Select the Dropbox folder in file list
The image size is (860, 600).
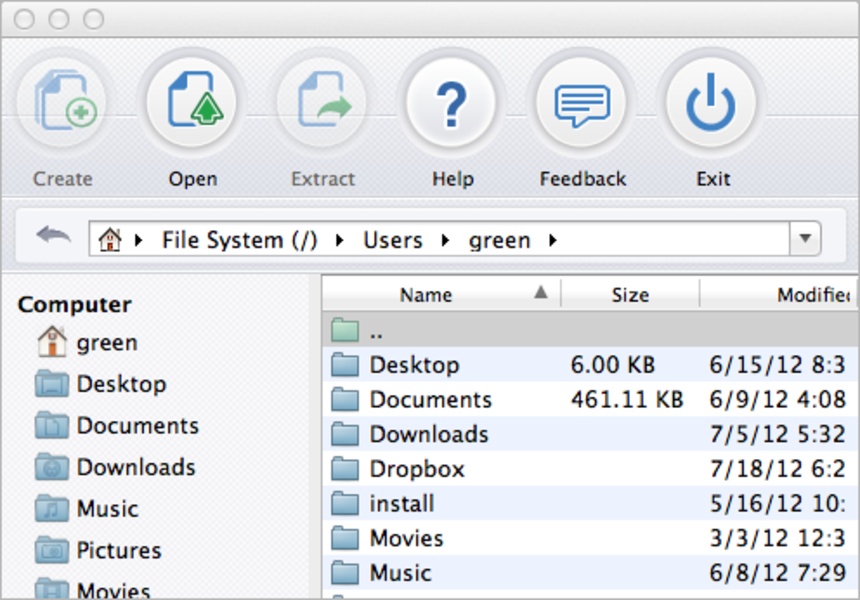tap(417, 469)
